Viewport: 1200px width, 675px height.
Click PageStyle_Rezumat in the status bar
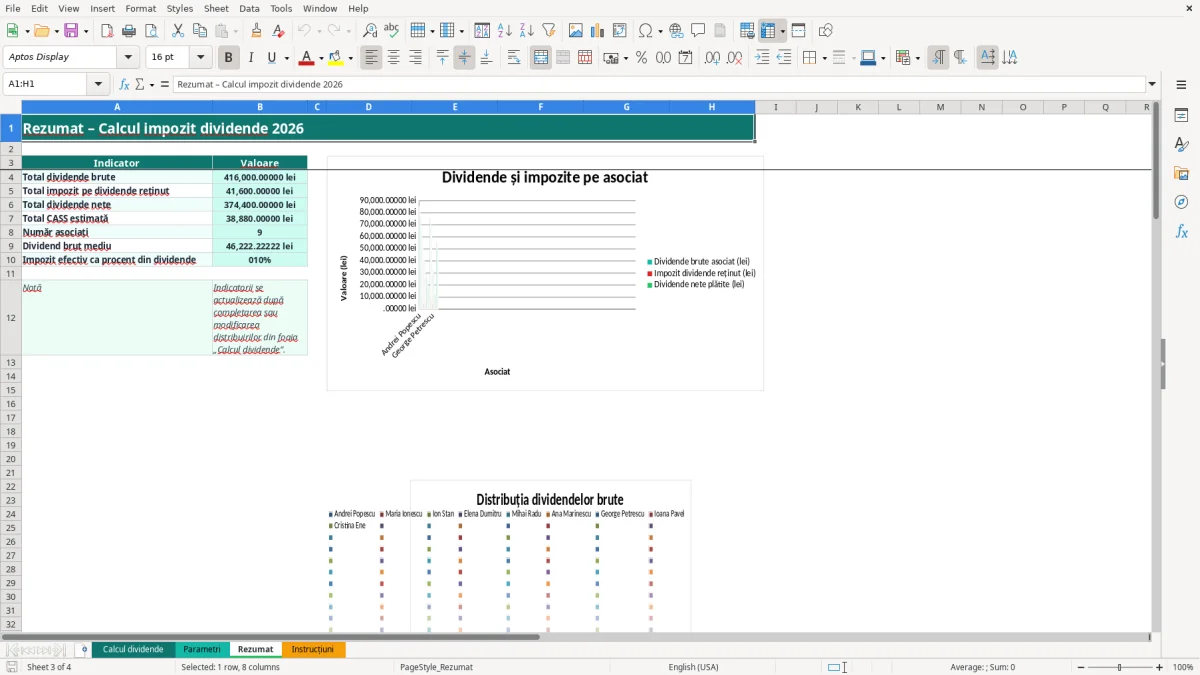(x=436, y=667)
